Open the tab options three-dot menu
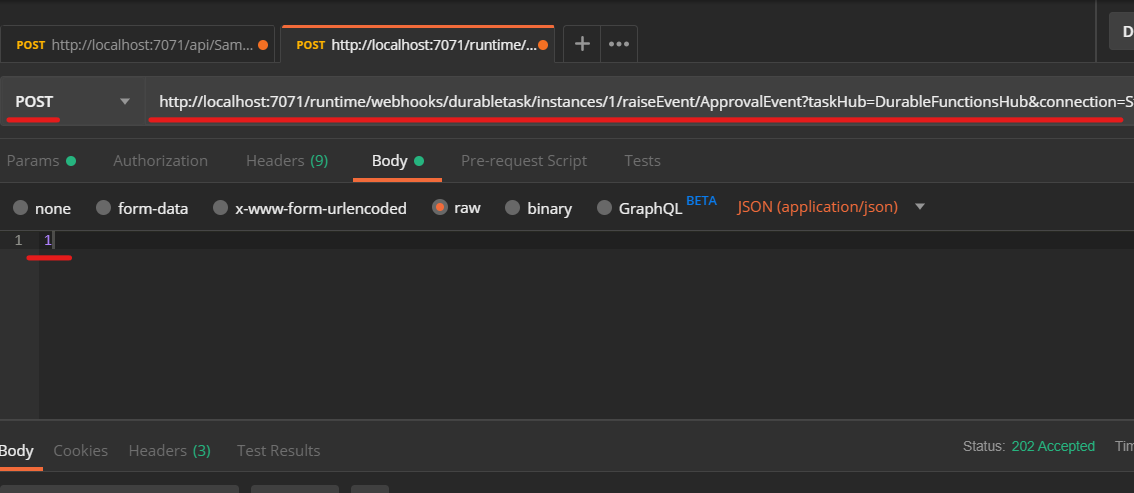Screen dimensions: 1134x493 coord(618,44)
